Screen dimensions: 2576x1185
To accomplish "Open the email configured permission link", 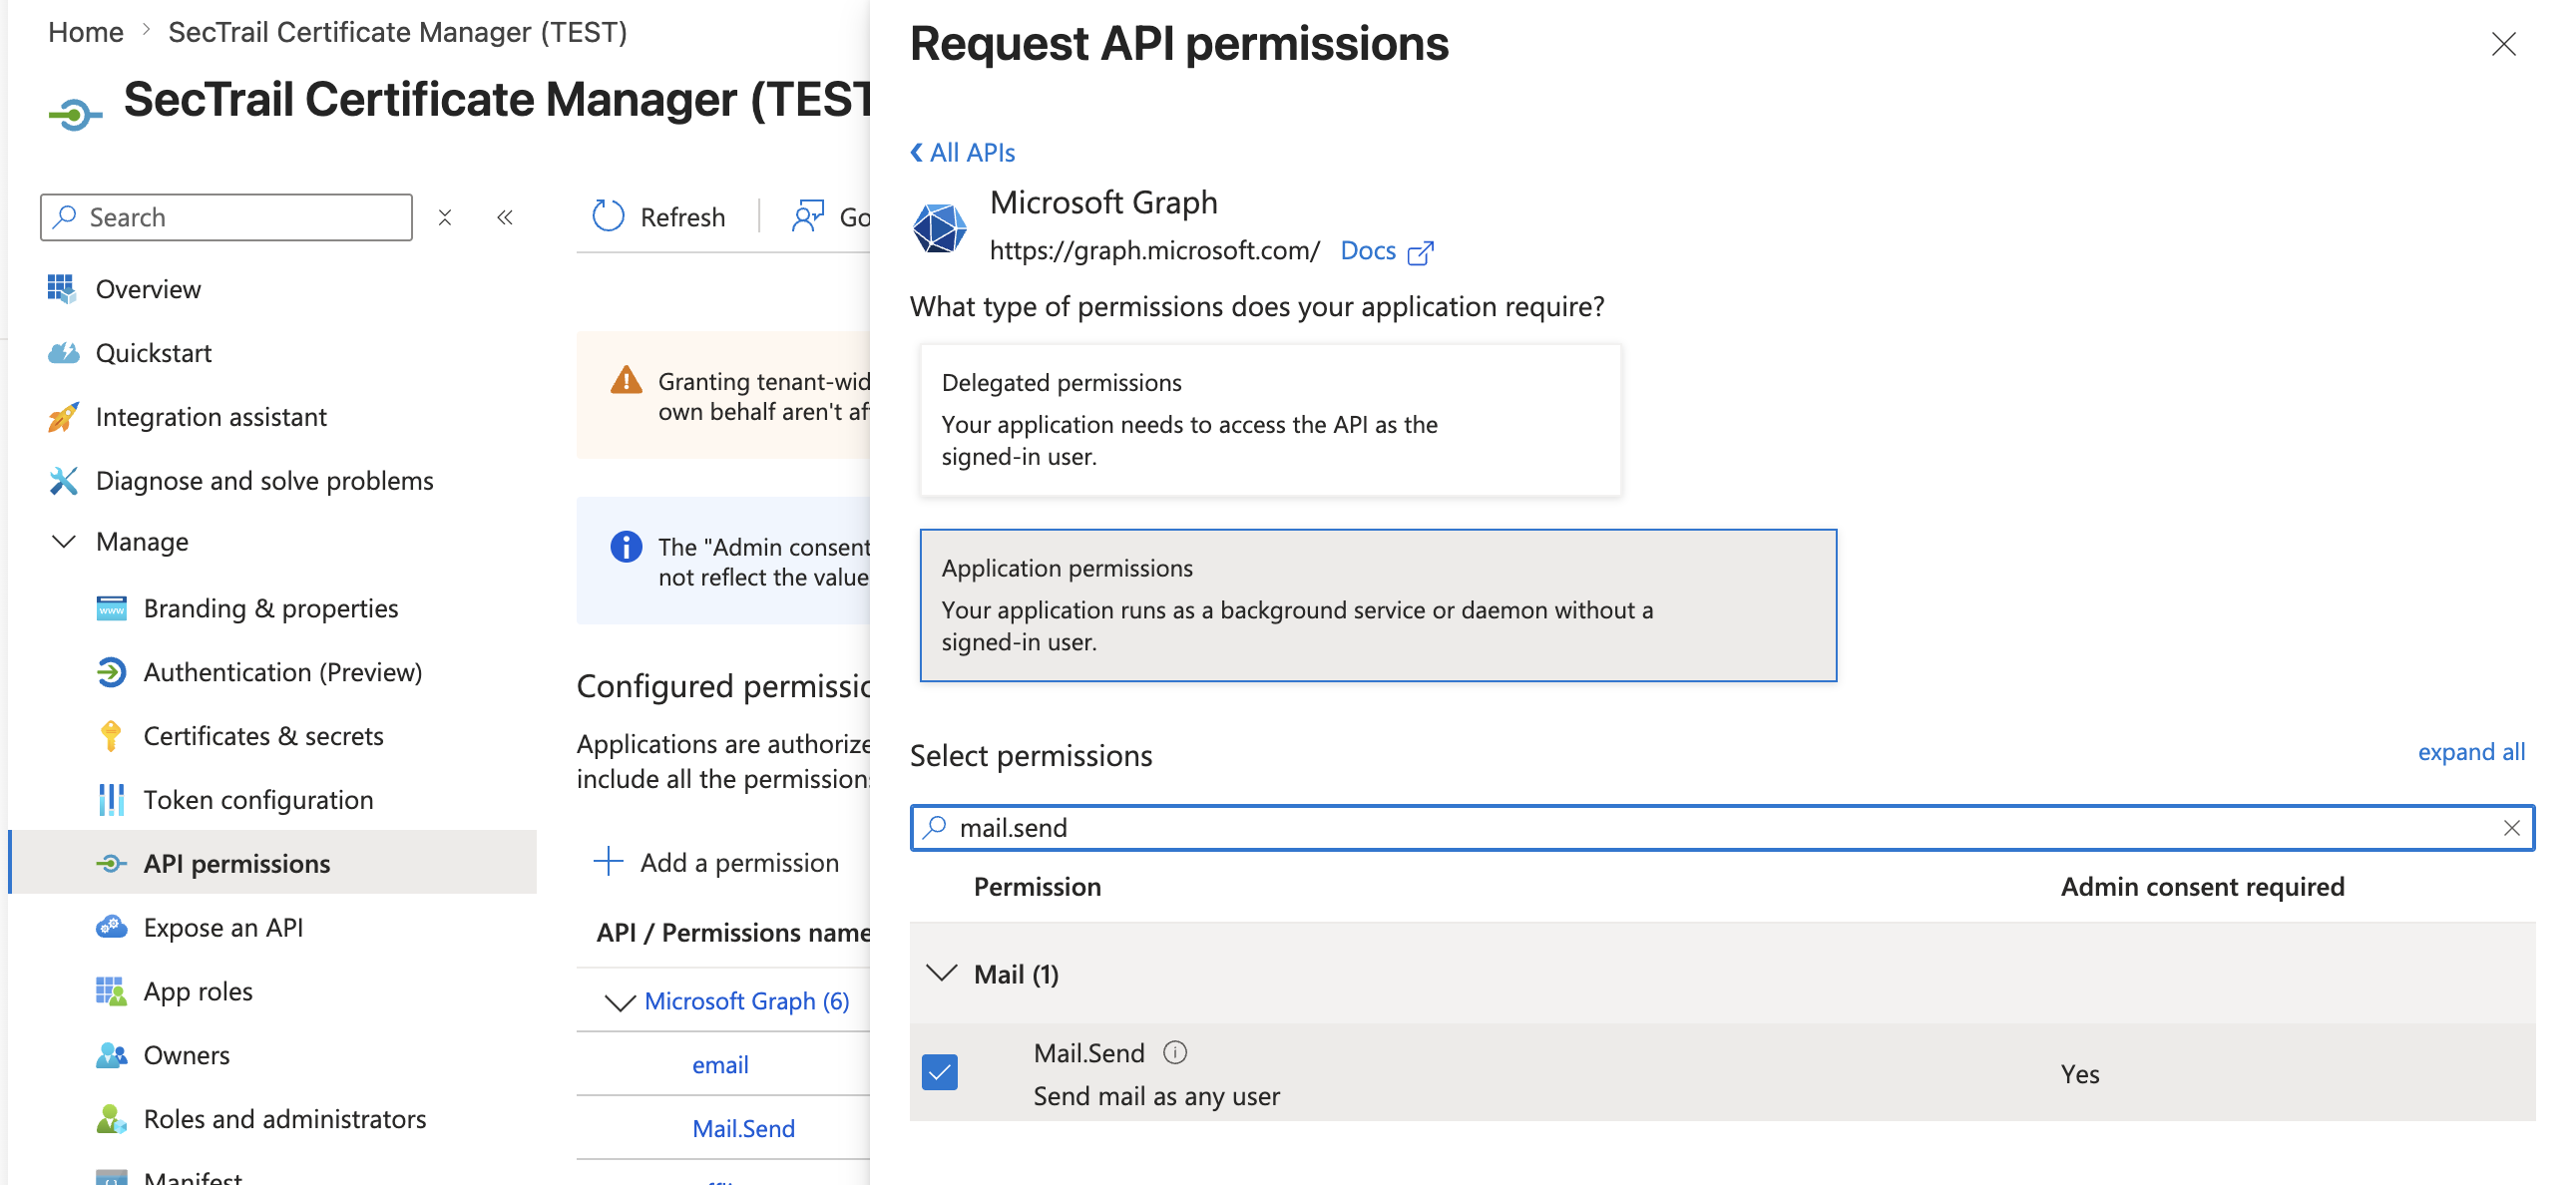I will [720, 1065].
